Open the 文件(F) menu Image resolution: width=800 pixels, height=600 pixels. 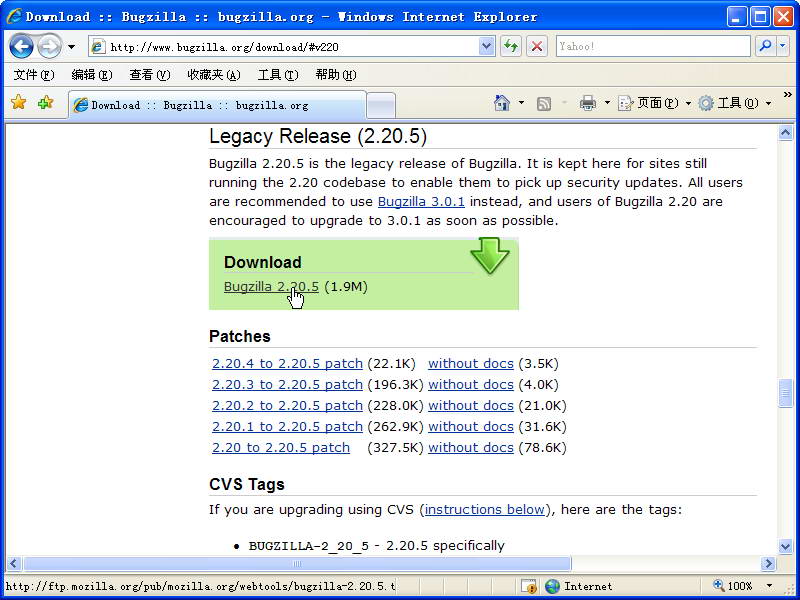34,75
